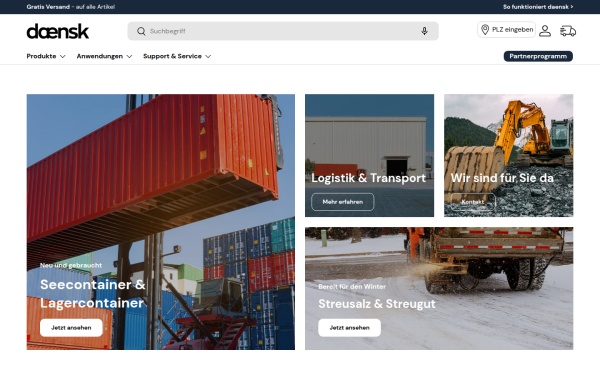Image resolution: width=600 pixels, height=375 pixels.
Task: Activate voice search microphone icon
Action: click(x=424, y=31)
